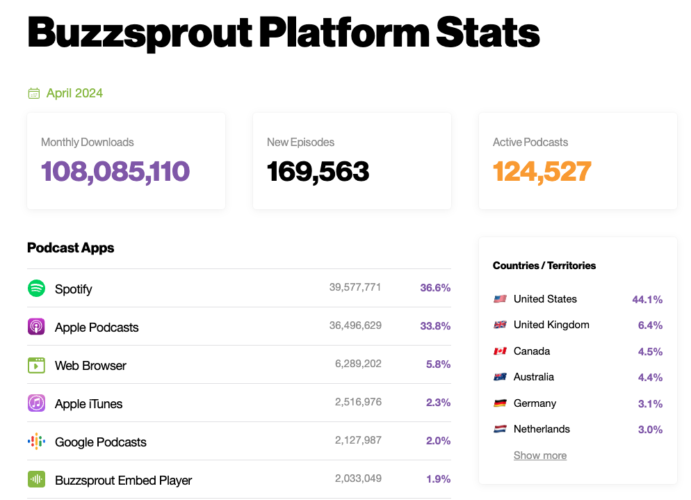Select the Apple Podcasts row name

coord(97,327)
